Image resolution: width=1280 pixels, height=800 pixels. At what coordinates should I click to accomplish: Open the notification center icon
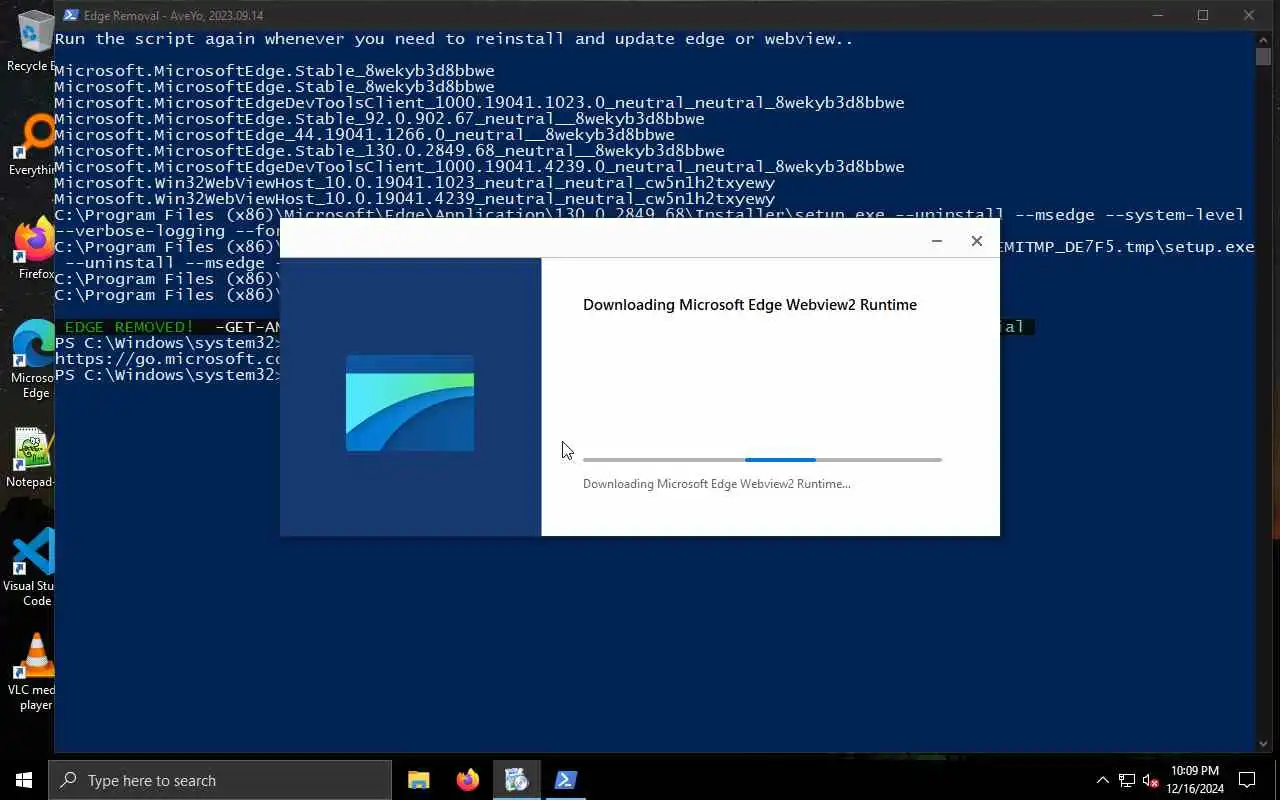pos(1247,780)
